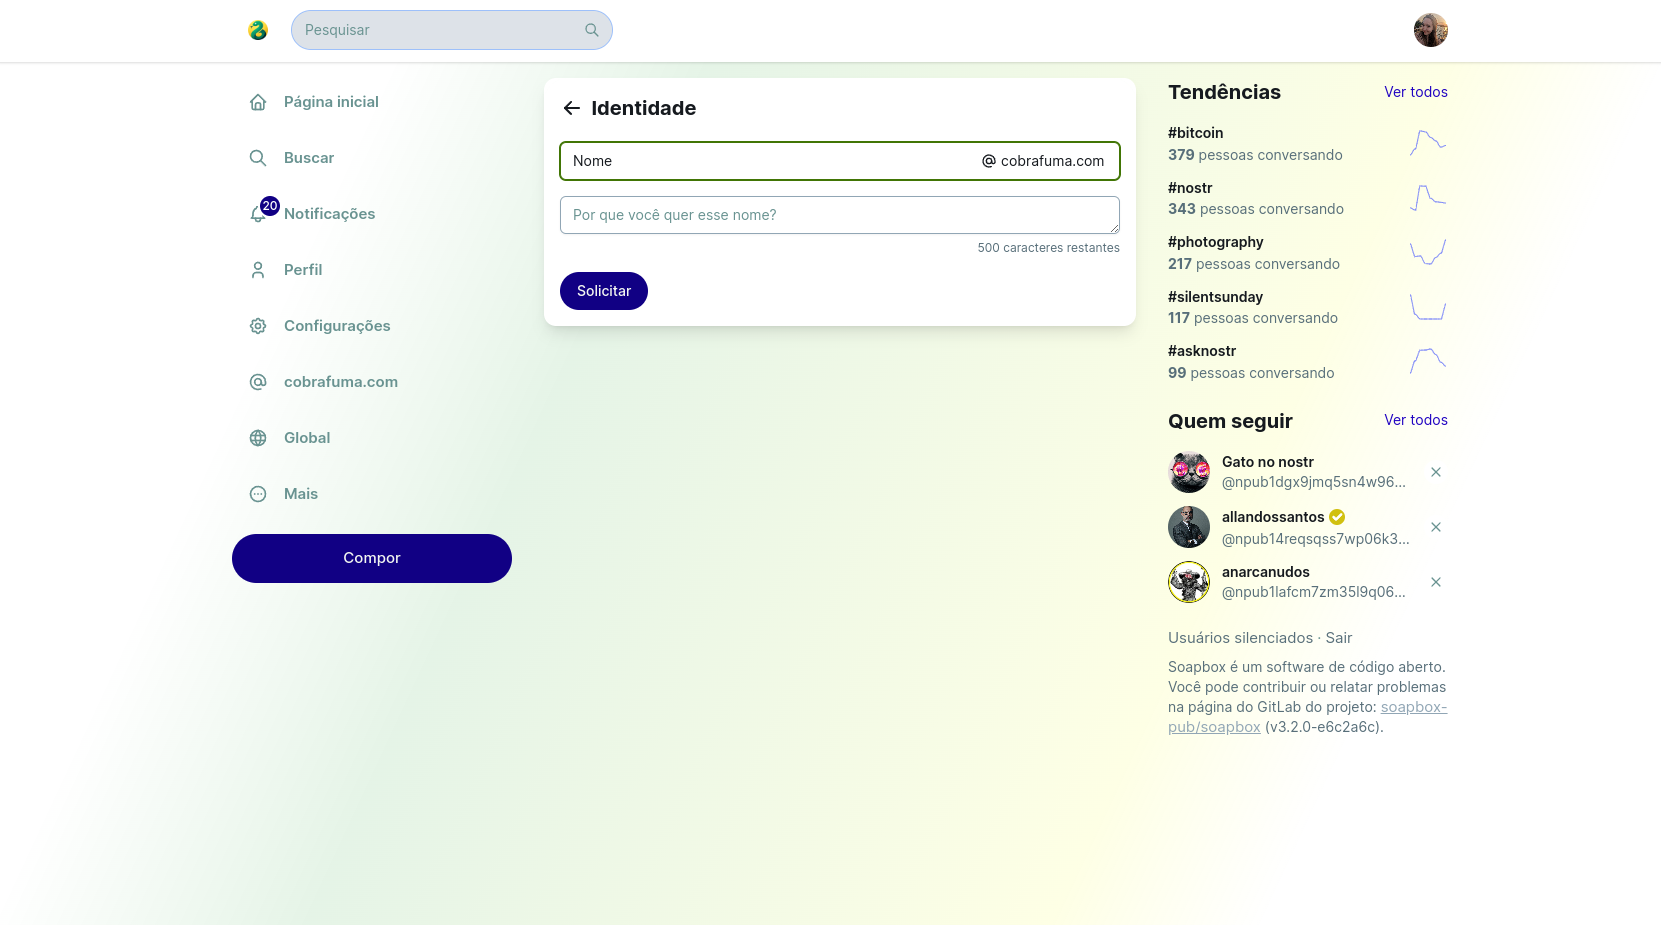Dismiss the Gato no nostr suggestion

pos(1436,472)
